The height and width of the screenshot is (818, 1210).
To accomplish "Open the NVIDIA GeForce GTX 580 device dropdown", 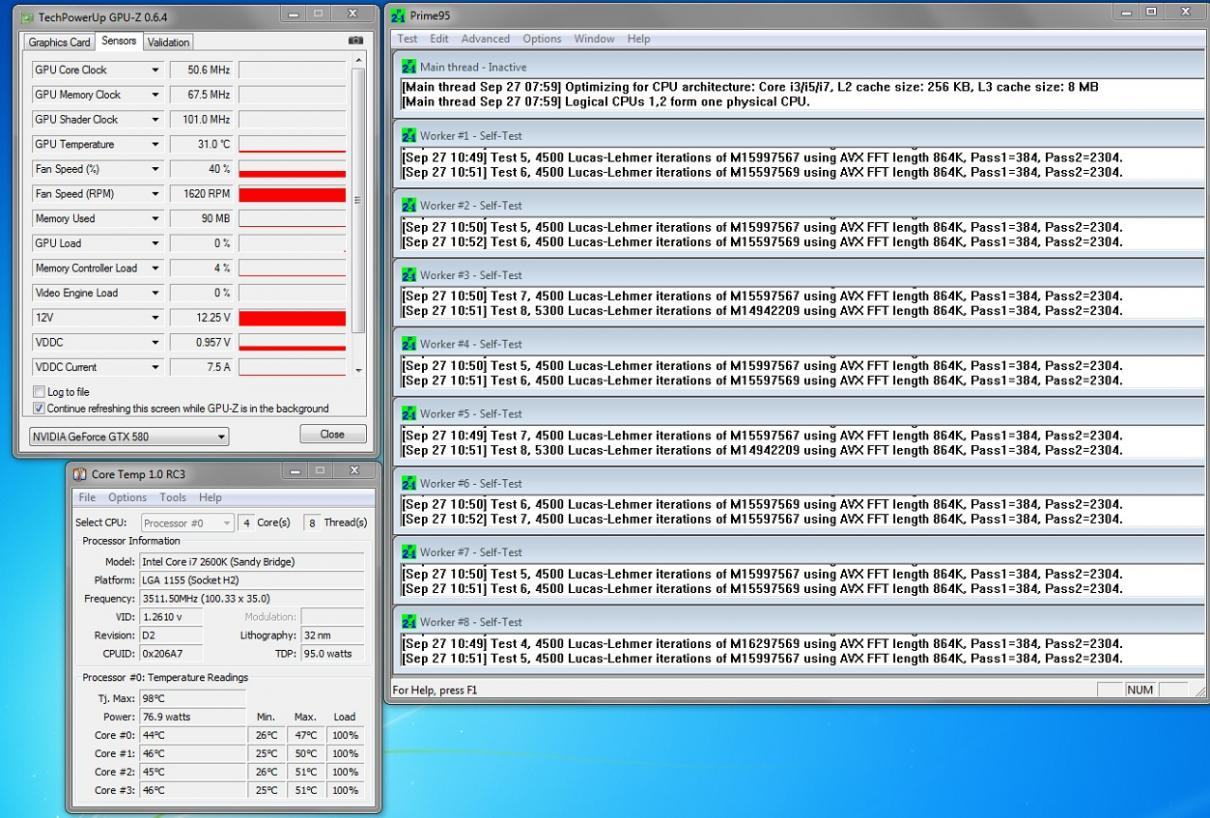I will [129, 436].
